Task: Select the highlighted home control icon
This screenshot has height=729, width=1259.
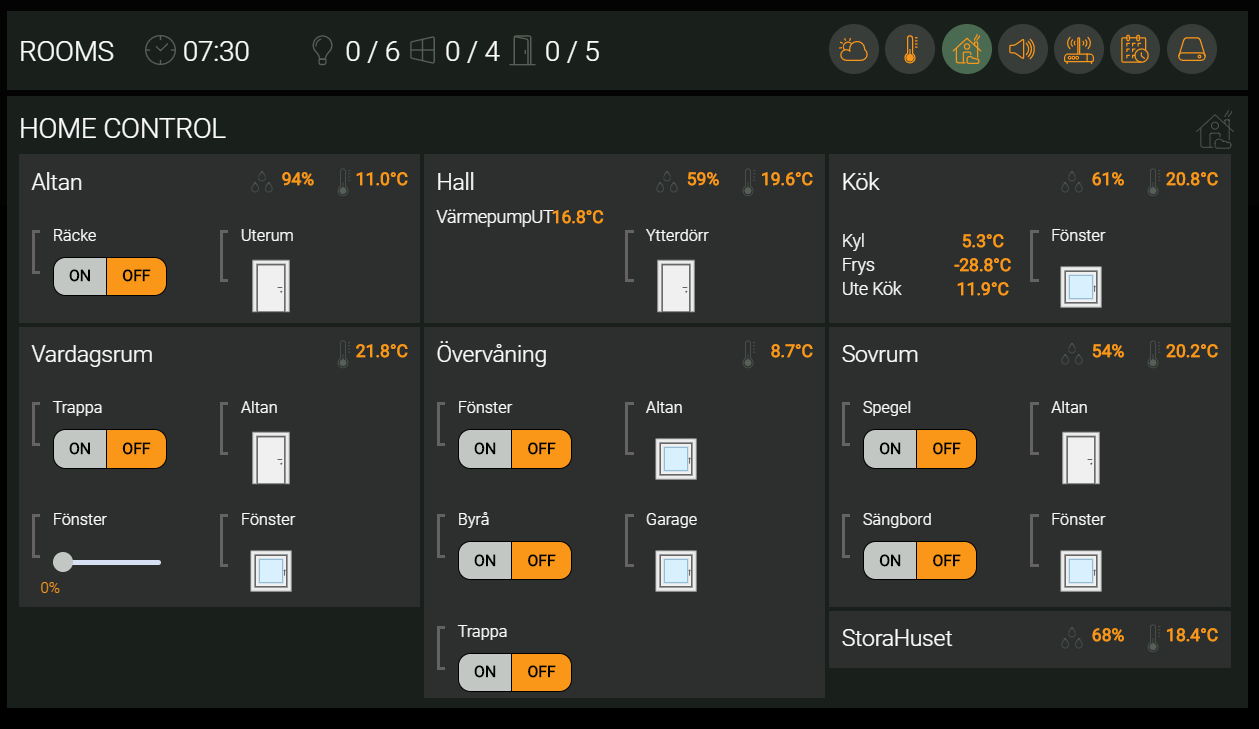Action: (966, 50)
